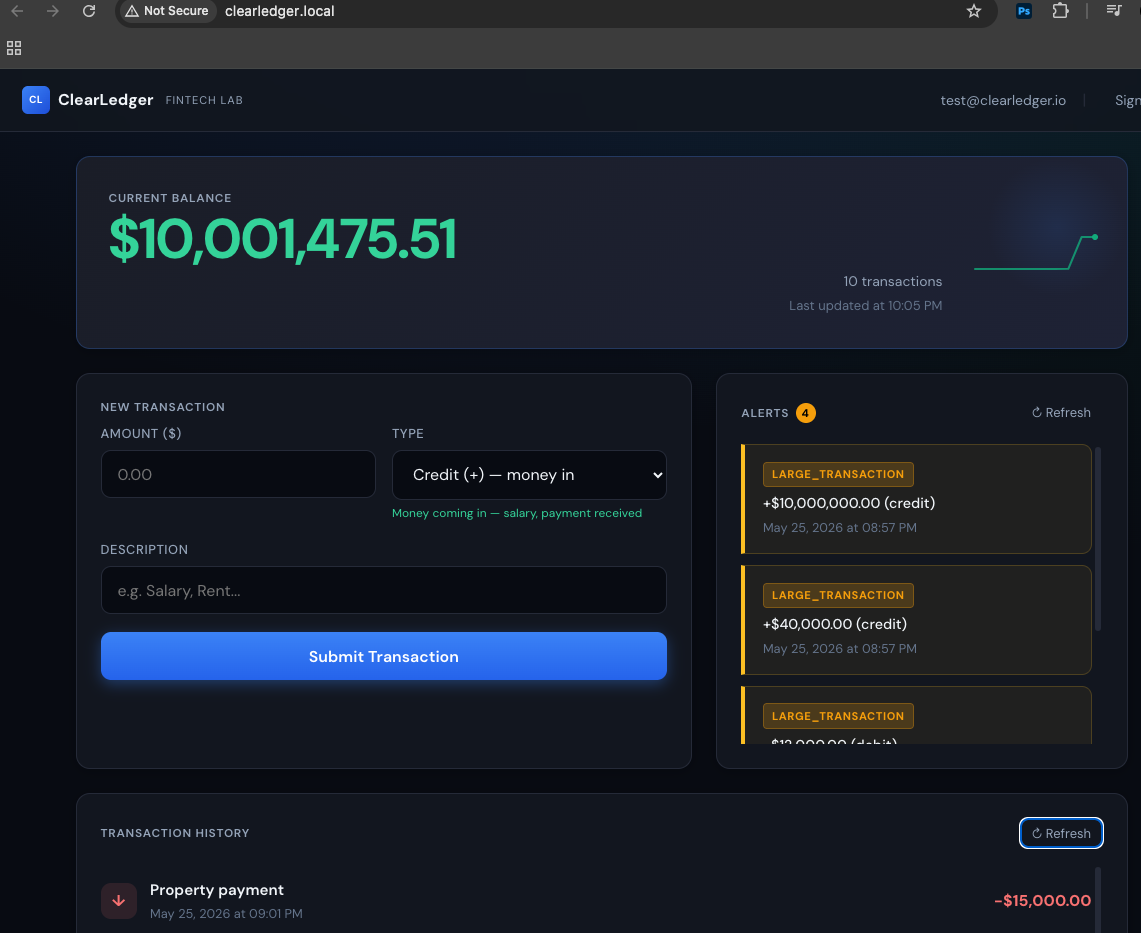The image size is (1141, 933).
Task: Open the +$10,000,000.00 credit alert card
Action: tap(916, 499)
